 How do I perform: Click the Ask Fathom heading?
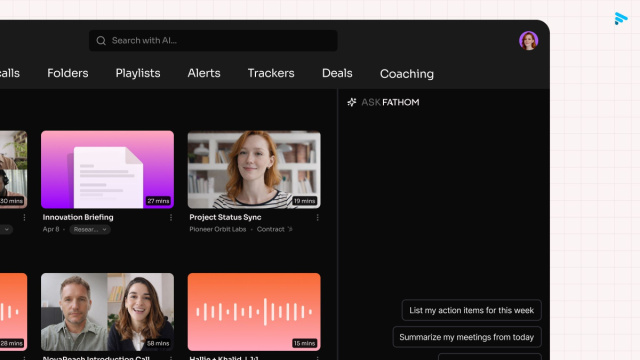click(x=390, y=102)
